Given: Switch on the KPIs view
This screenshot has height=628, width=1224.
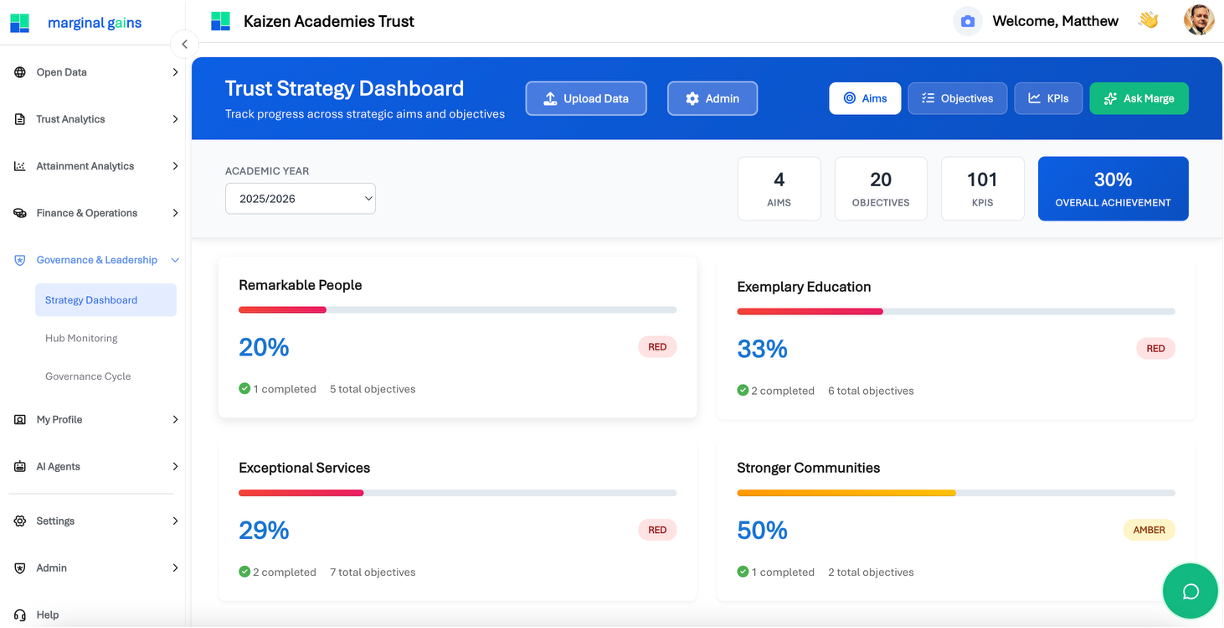Looking at the screenshot, I should click(x=1048, y=98).
